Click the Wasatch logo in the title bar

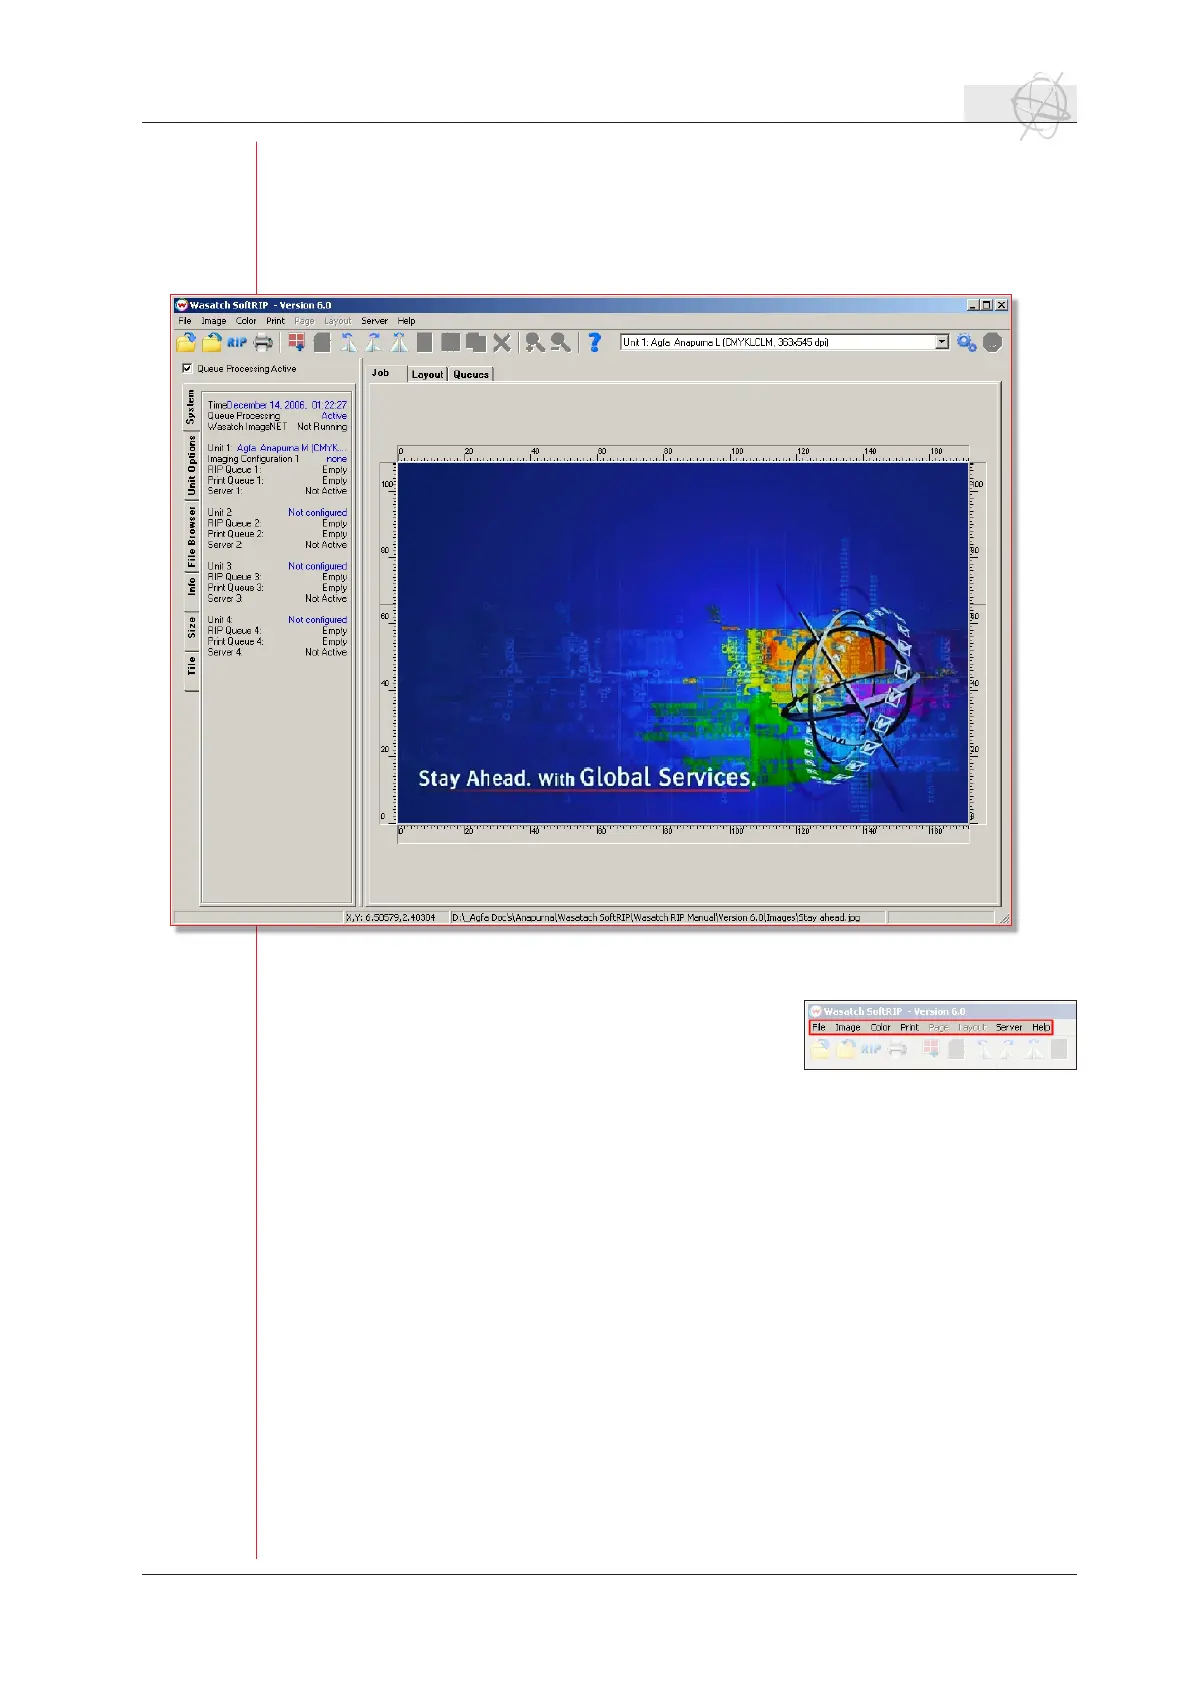coord(182,305)
